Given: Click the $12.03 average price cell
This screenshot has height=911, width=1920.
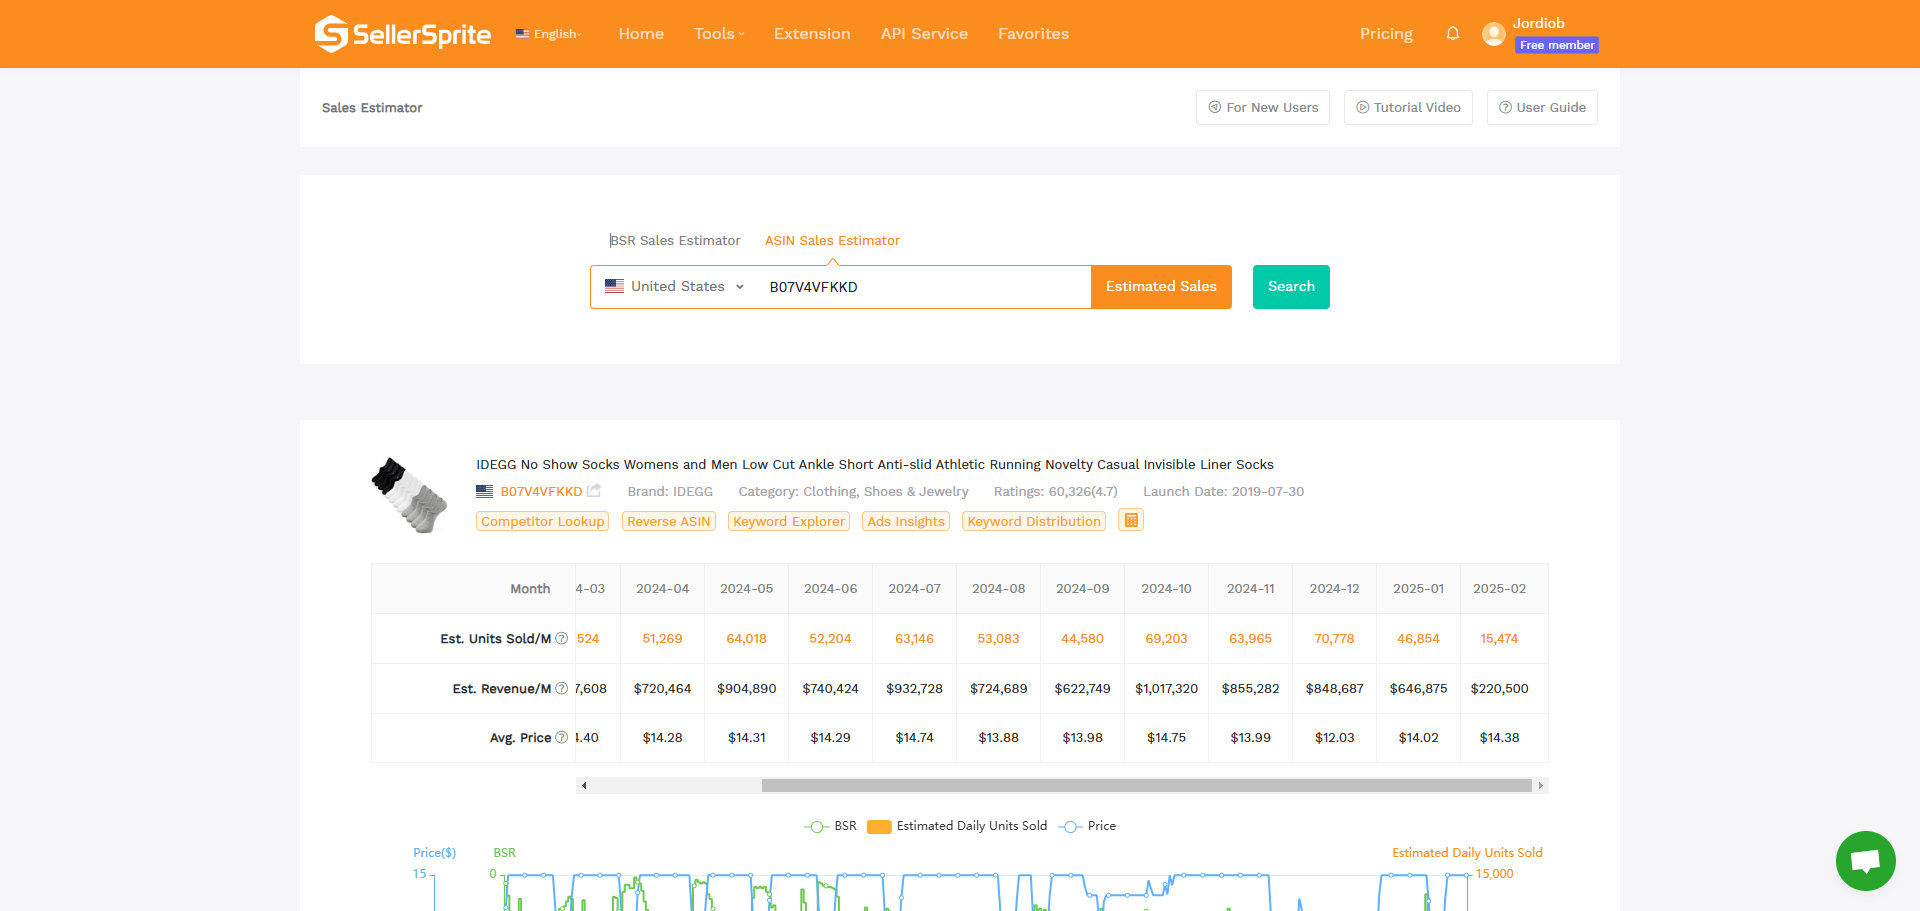Looking at the screenshot, I should click(x=1334, y=738).
